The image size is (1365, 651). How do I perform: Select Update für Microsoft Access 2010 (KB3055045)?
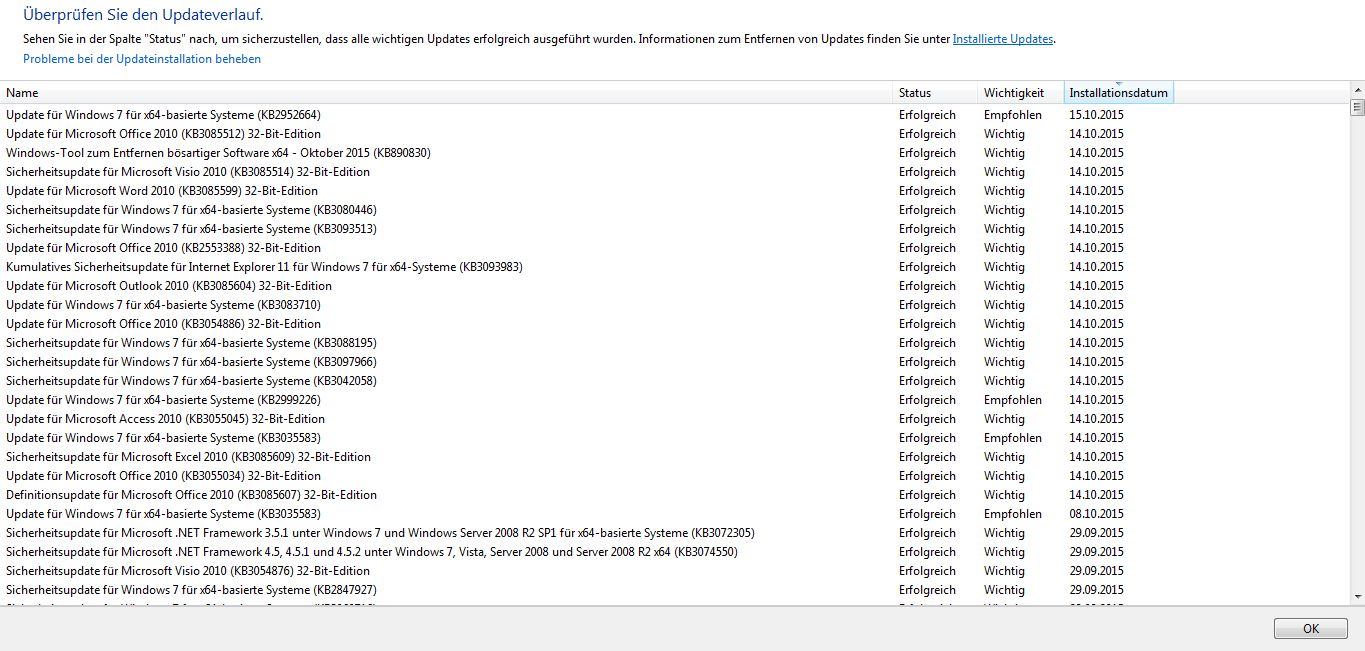(675, 419)
